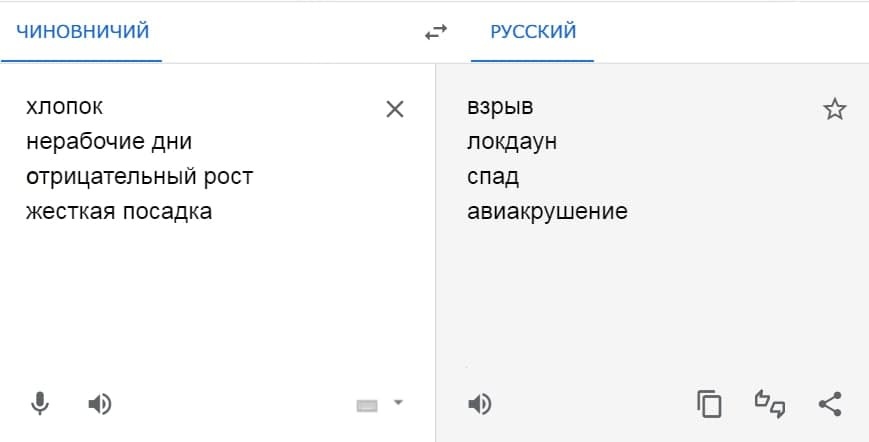This screenshot has height=442, width=869.
Task: Open the on-screen keyboard icon
Action: 368,405
